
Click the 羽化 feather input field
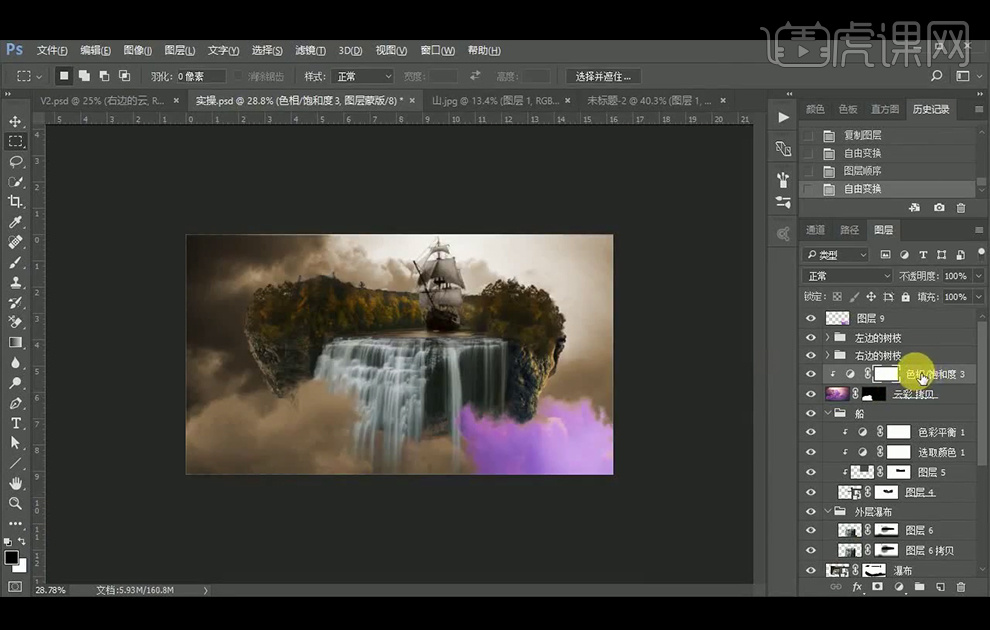point(202,76)
